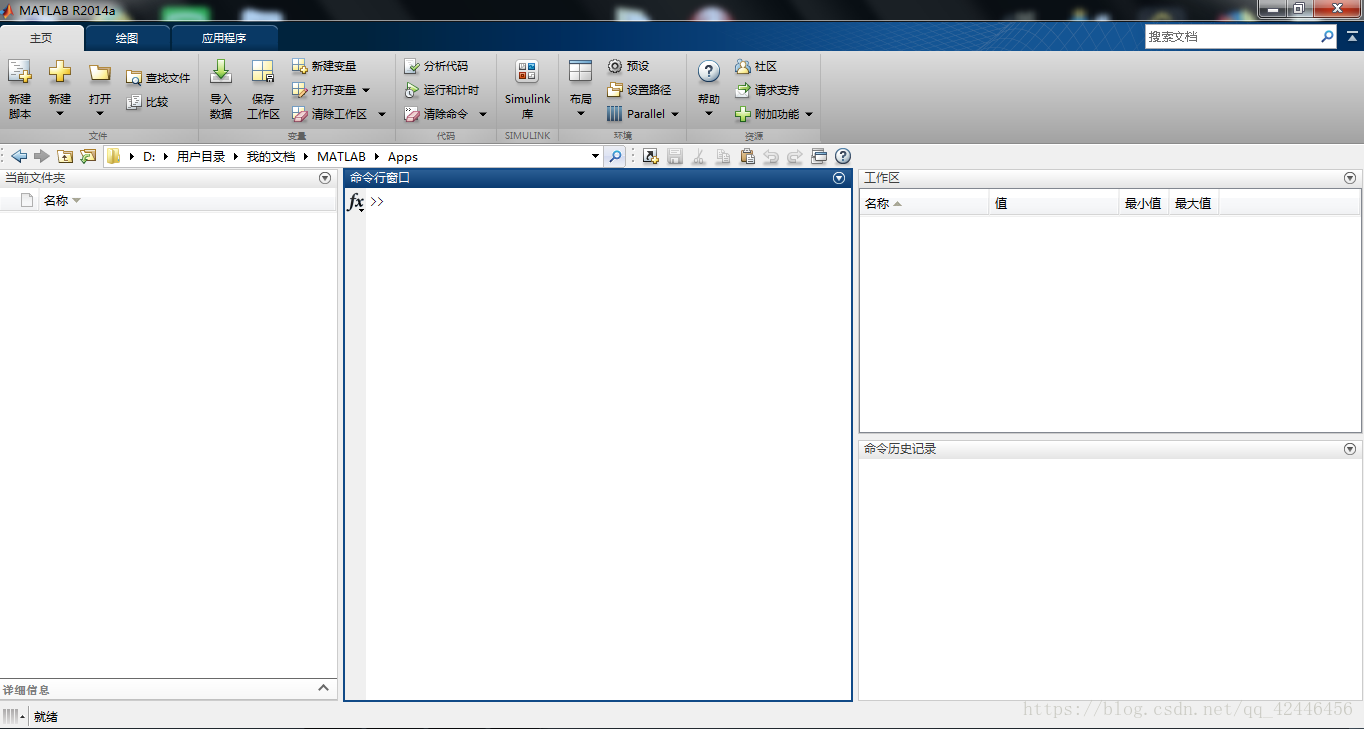Click the quick-access blue help icon

point(843,156)
